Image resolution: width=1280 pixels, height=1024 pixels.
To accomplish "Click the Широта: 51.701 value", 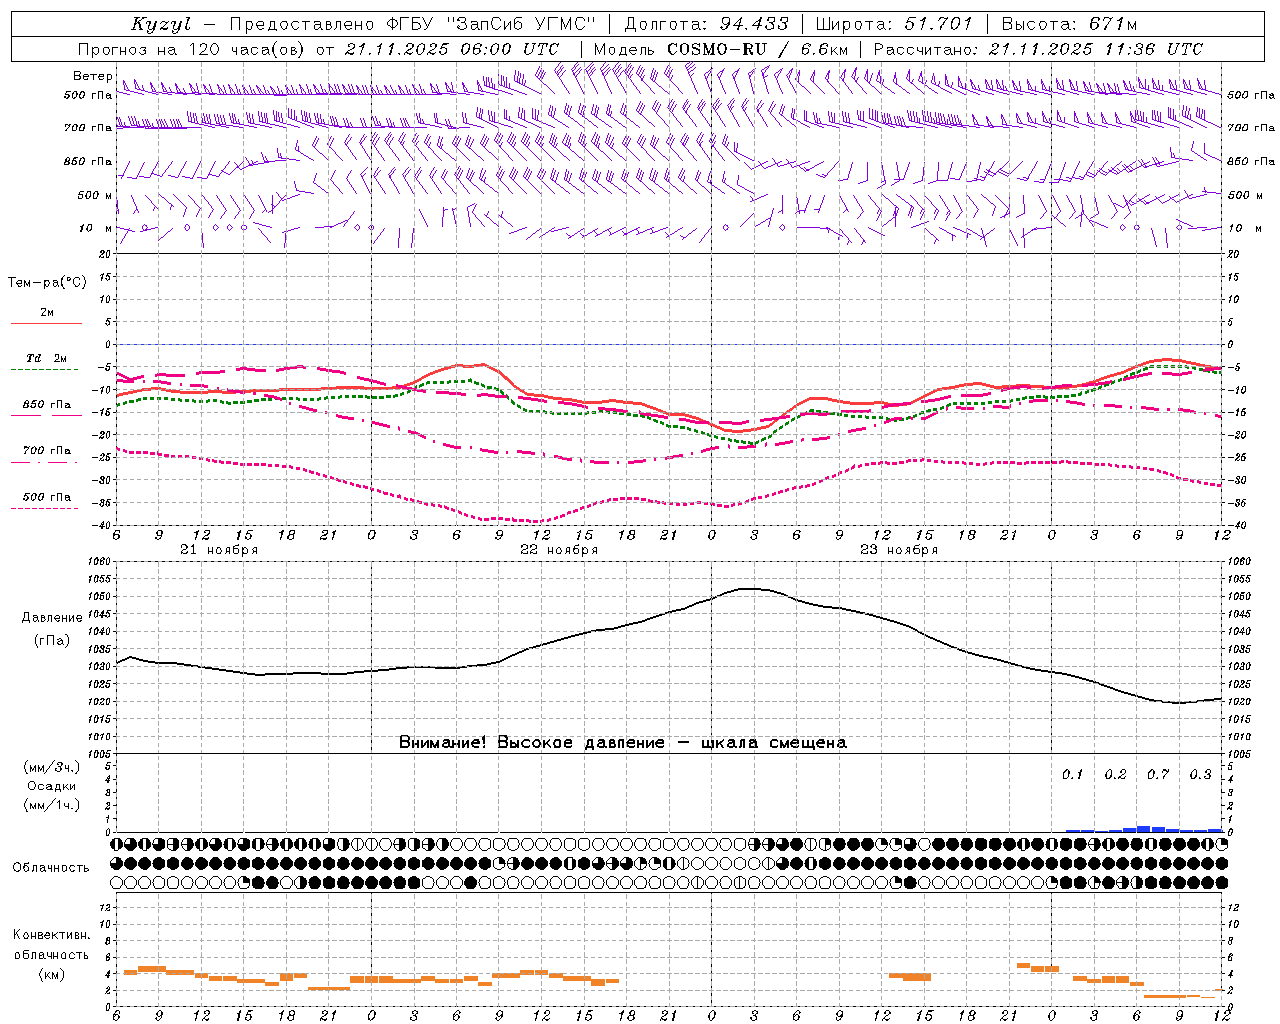I will coord(894,24).
